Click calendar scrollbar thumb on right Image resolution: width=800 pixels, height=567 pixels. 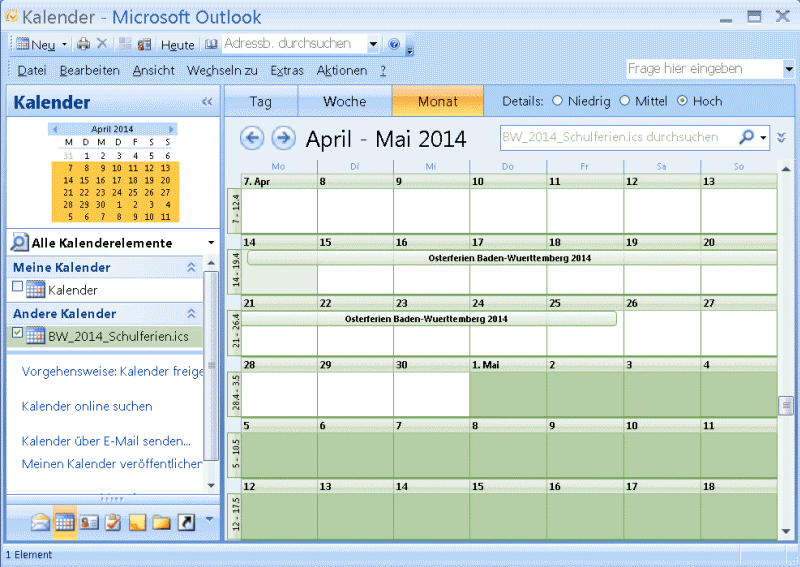[786, 406]
